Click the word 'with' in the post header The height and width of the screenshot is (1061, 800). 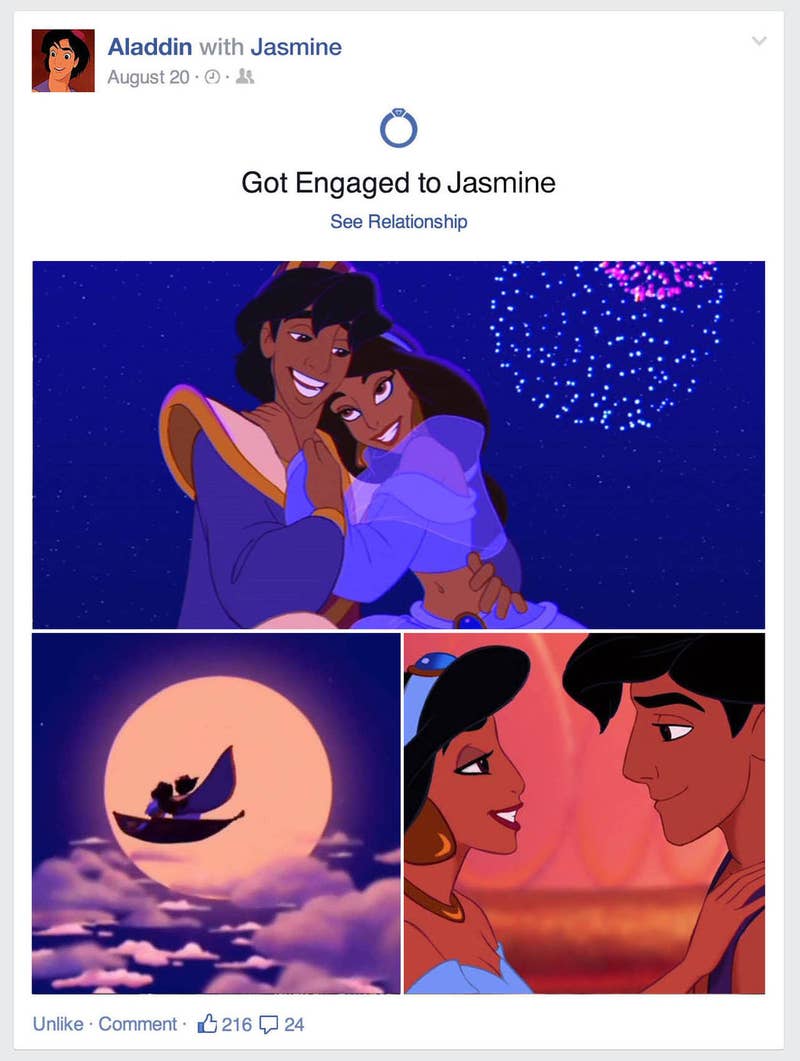tap(221, 47)
